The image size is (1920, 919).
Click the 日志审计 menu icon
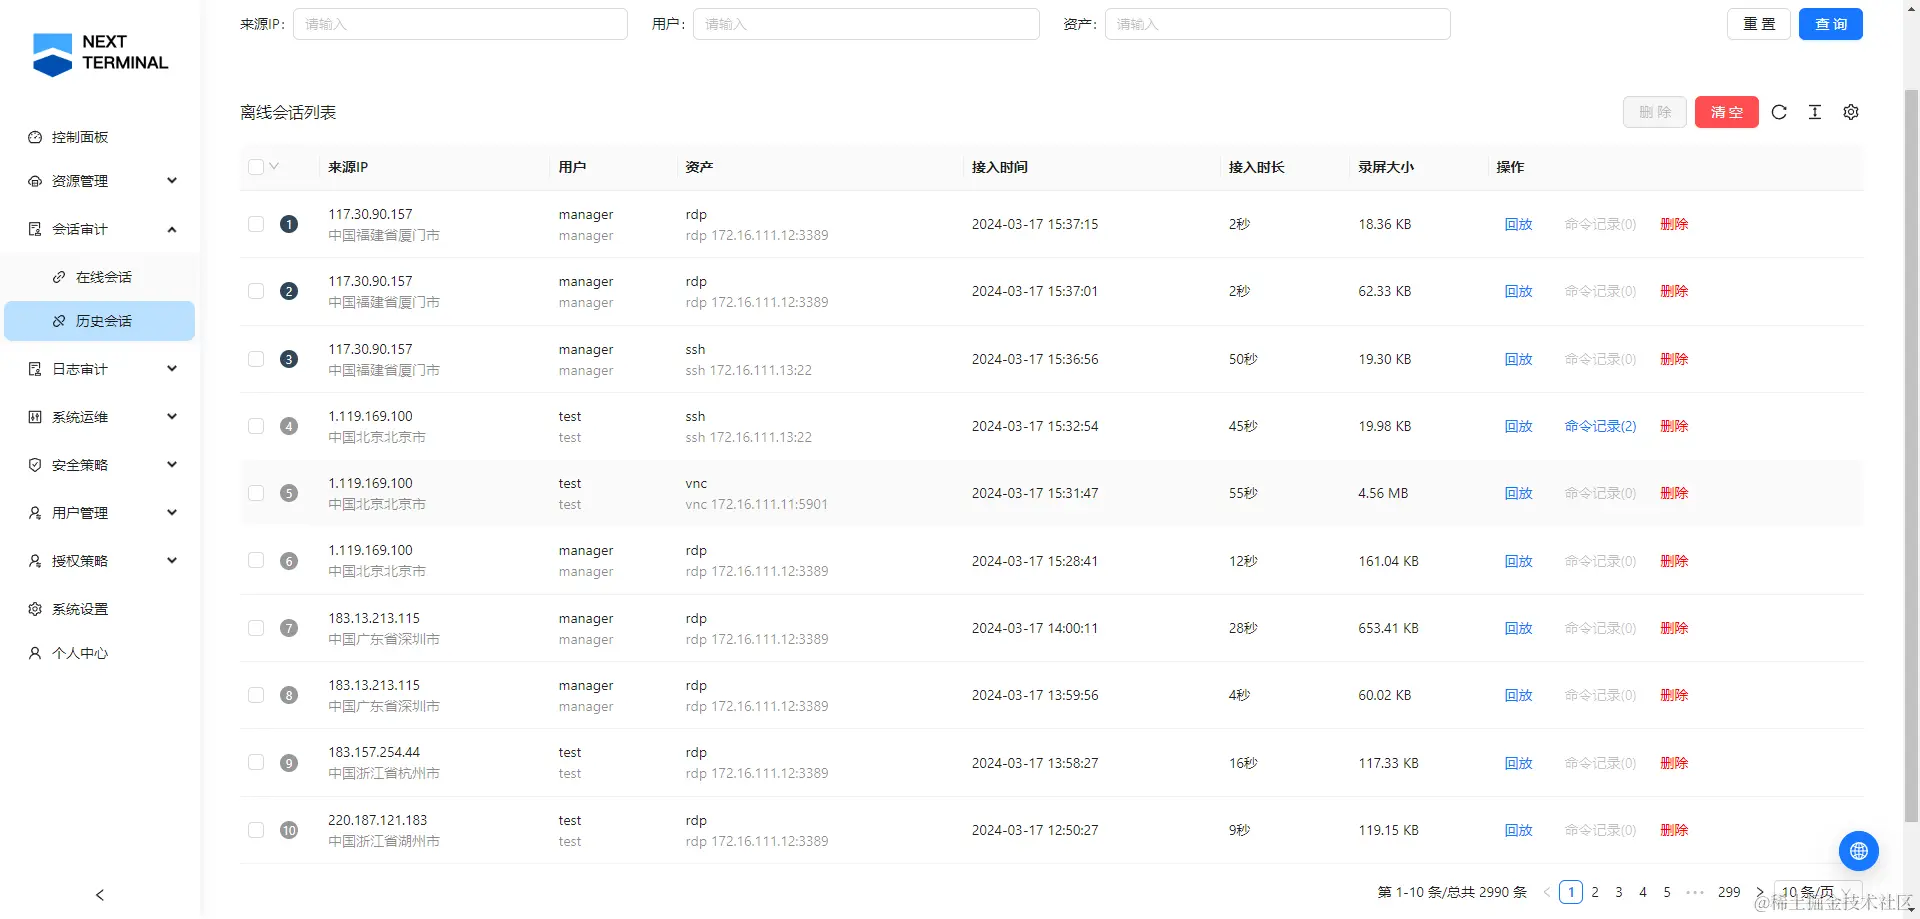click(35, 369)
